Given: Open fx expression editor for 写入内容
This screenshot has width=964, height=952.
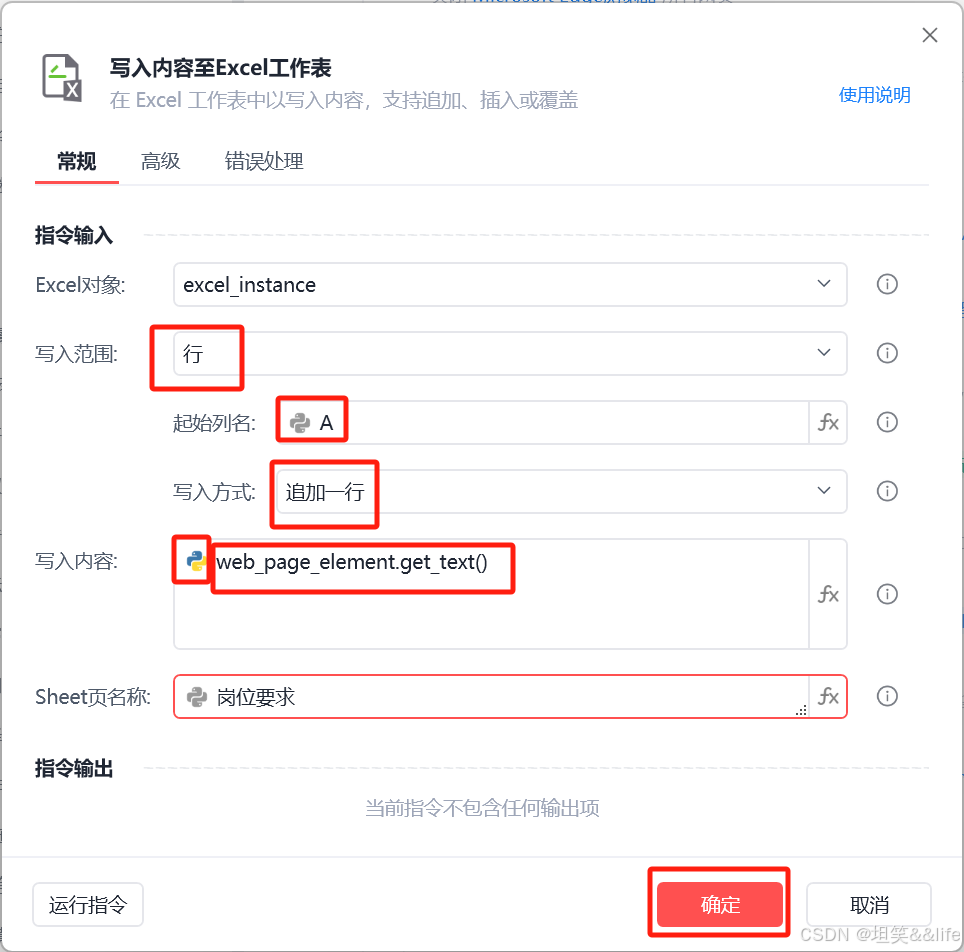Looking at the screenshot, I should 828,594.
